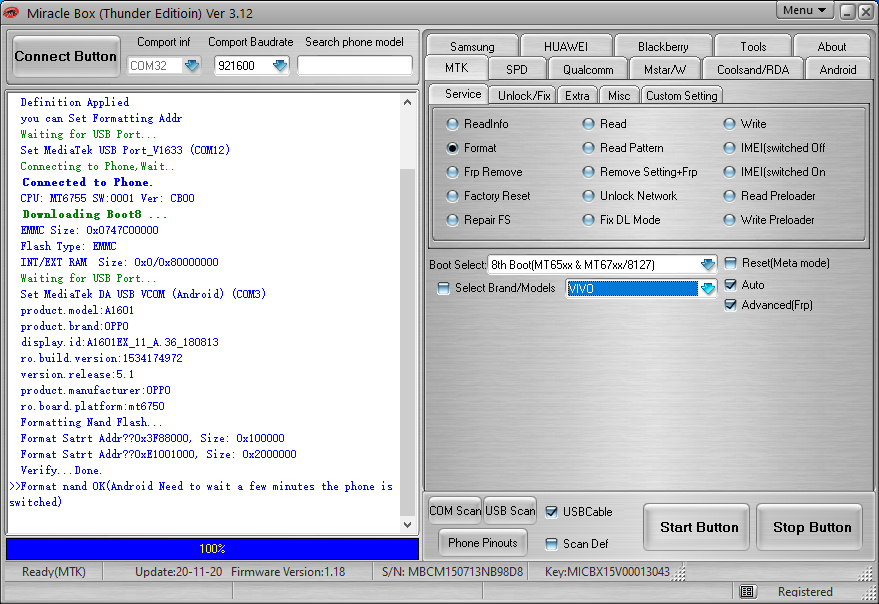Screen dimensions: 879x604
Task: Click the 'product.model:A1601' log line
Action: [x=77, y=310]
